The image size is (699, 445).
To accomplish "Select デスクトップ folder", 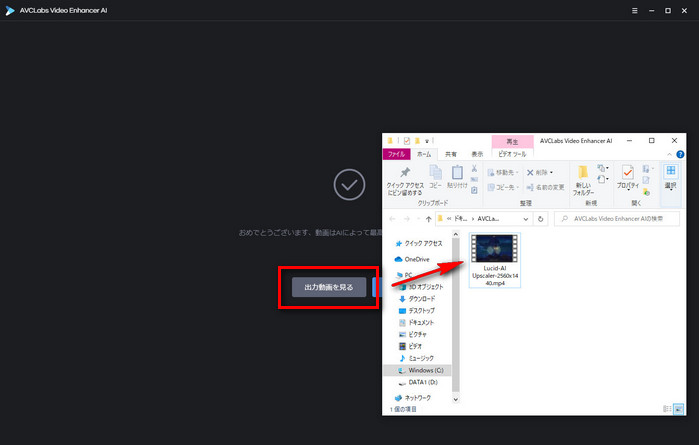I will pyautogui.click(x=417, y=310).
